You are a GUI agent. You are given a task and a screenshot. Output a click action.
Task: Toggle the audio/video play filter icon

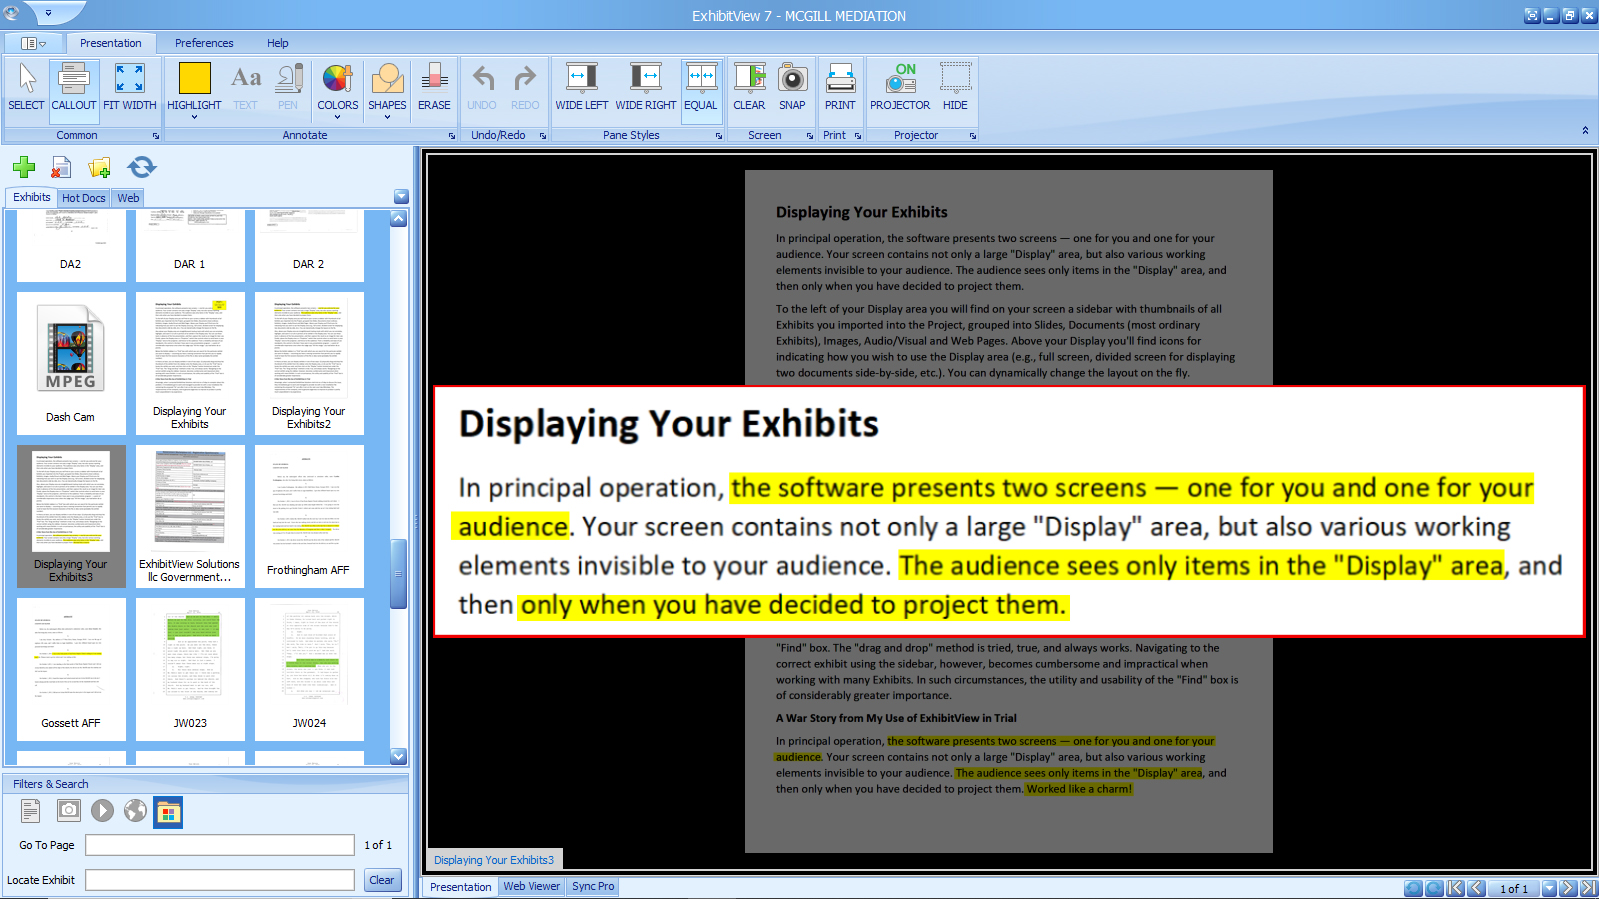pyautogui.click(x=102, y=810)
